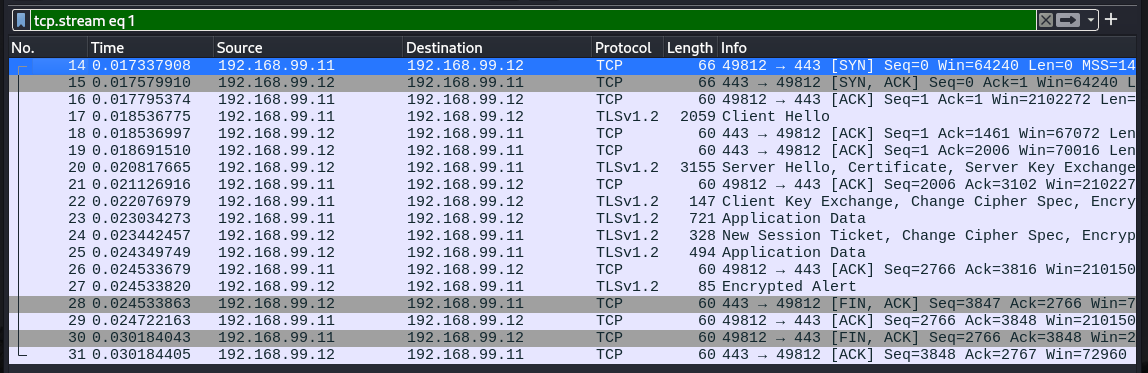Viewport: 1148px width, 373px height.
Task: Select packet 29 with Ack=3848
Action: (573, 320)
